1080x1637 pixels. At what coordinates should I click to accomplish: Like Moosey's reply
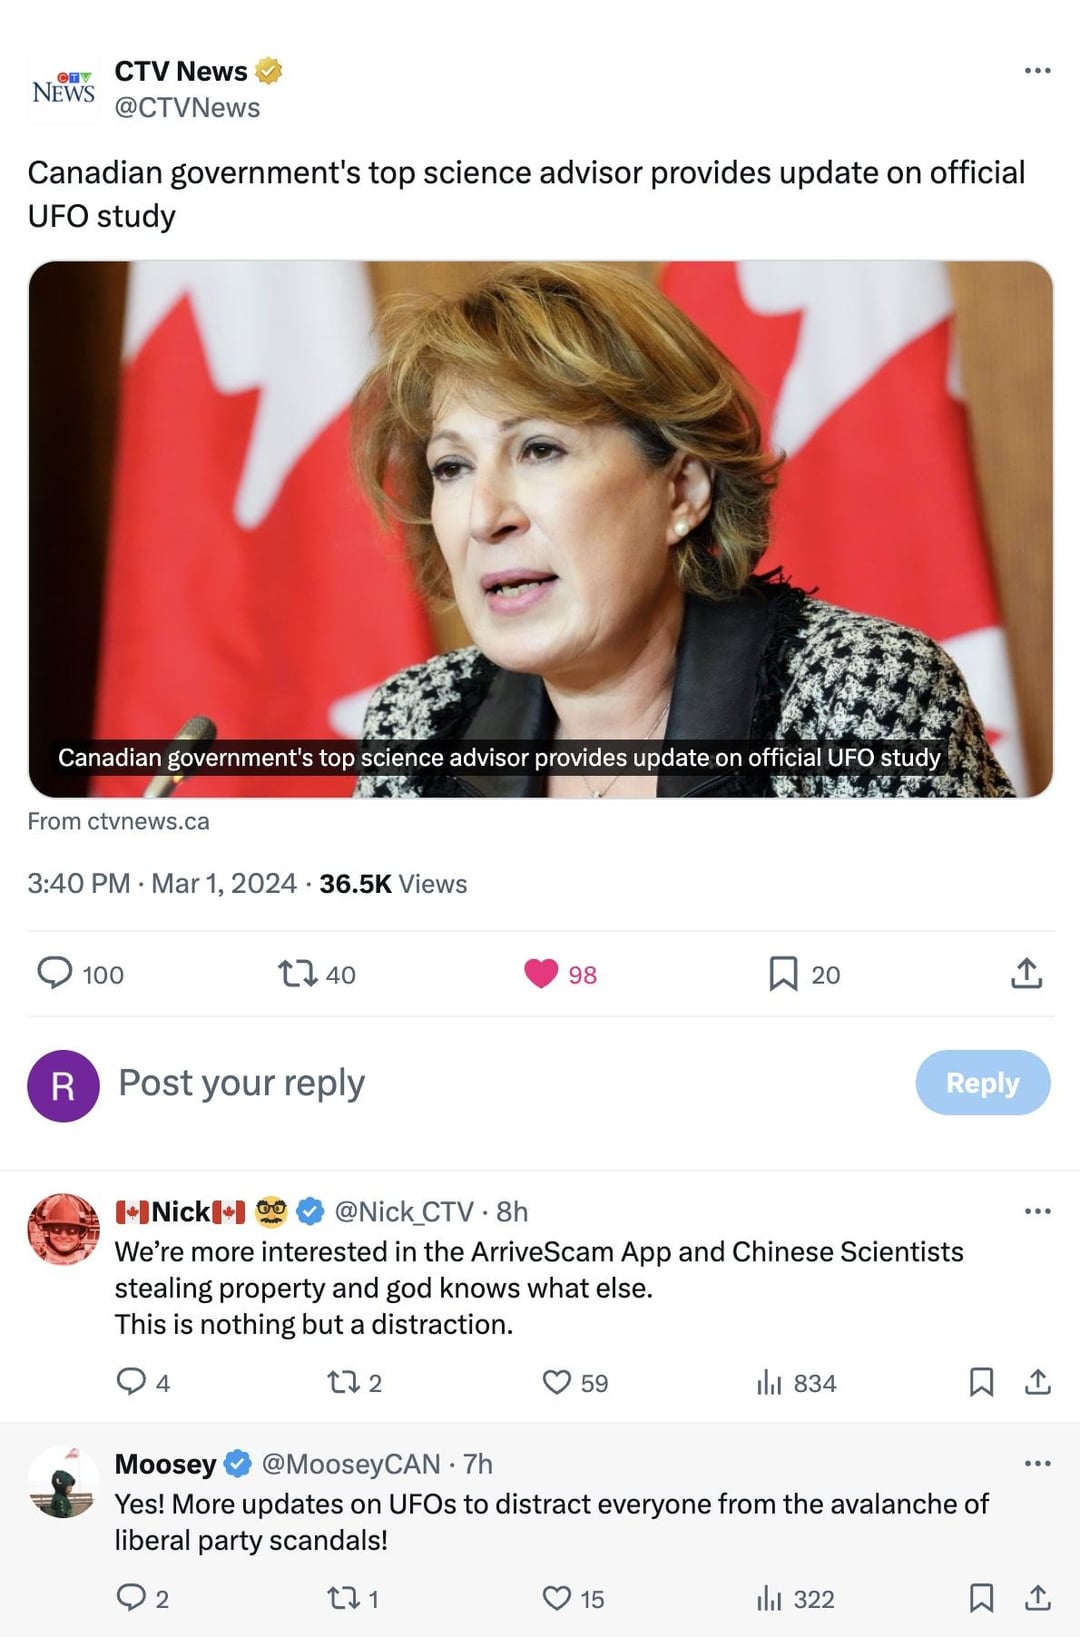click(556, 1598)
